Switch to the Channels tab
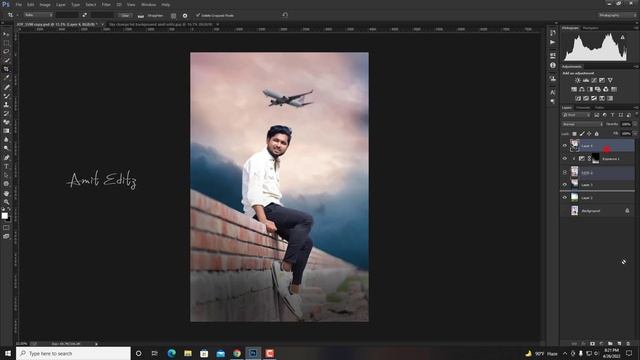This screenshot has width=640, height=360. [x=583, y=108]
